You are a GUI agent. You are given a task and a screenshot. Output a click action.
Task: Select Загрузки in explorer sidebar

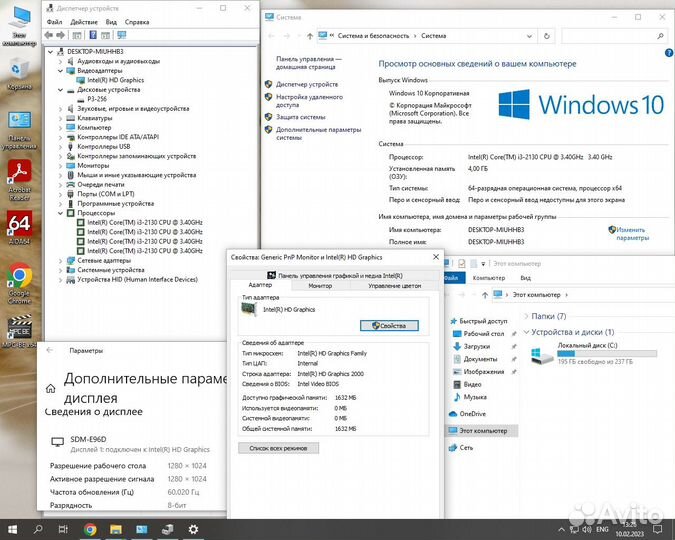(477, 346)
